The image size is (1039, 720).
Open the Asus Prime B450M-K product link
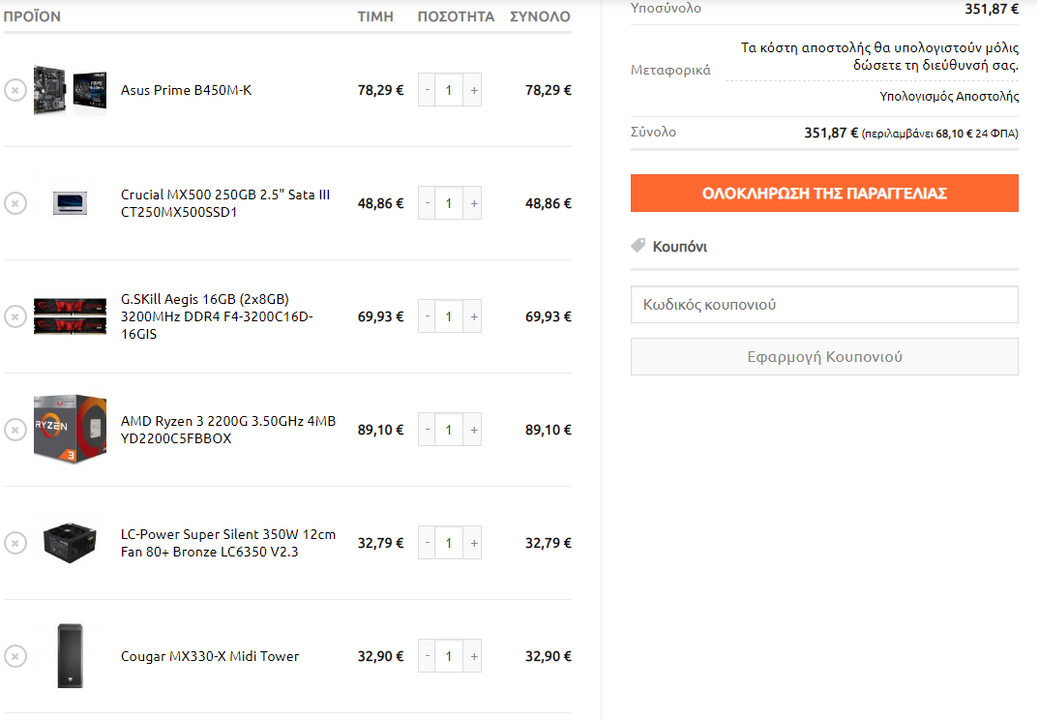(x=186, y=90)
